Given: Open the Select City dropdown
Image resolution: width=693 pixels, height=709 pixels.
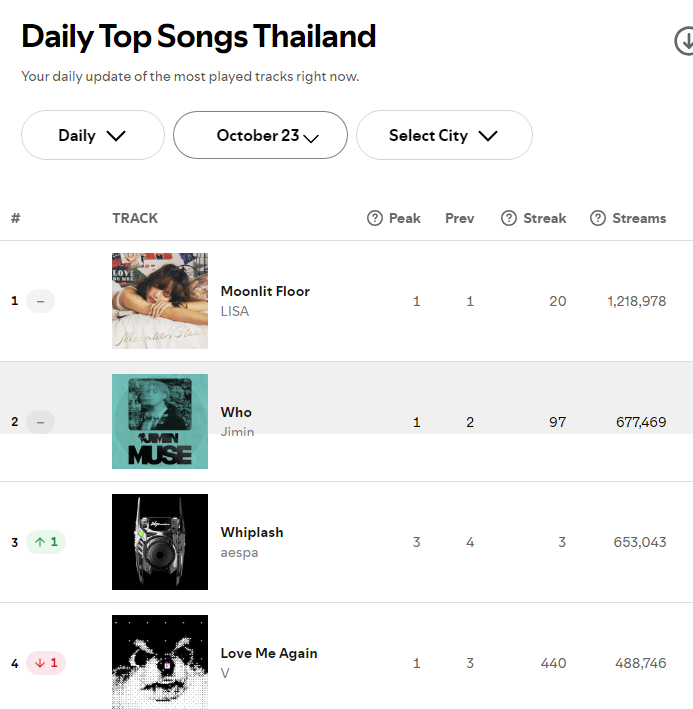Looking at the screenshot, I should point(444,135).
